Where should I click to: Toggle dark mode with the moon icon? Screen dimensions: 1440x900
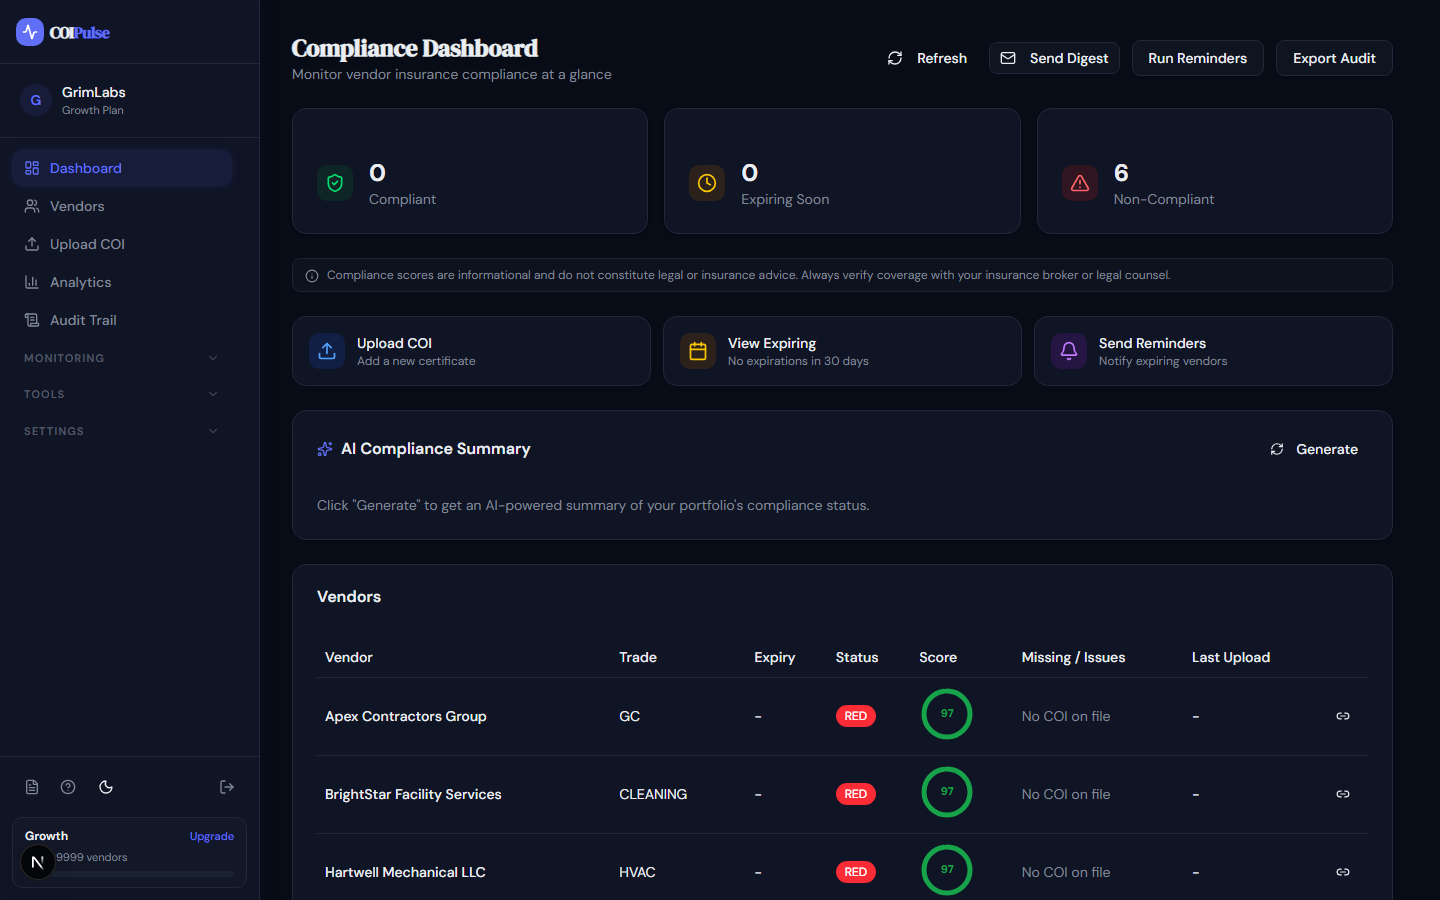coord(106,787)
